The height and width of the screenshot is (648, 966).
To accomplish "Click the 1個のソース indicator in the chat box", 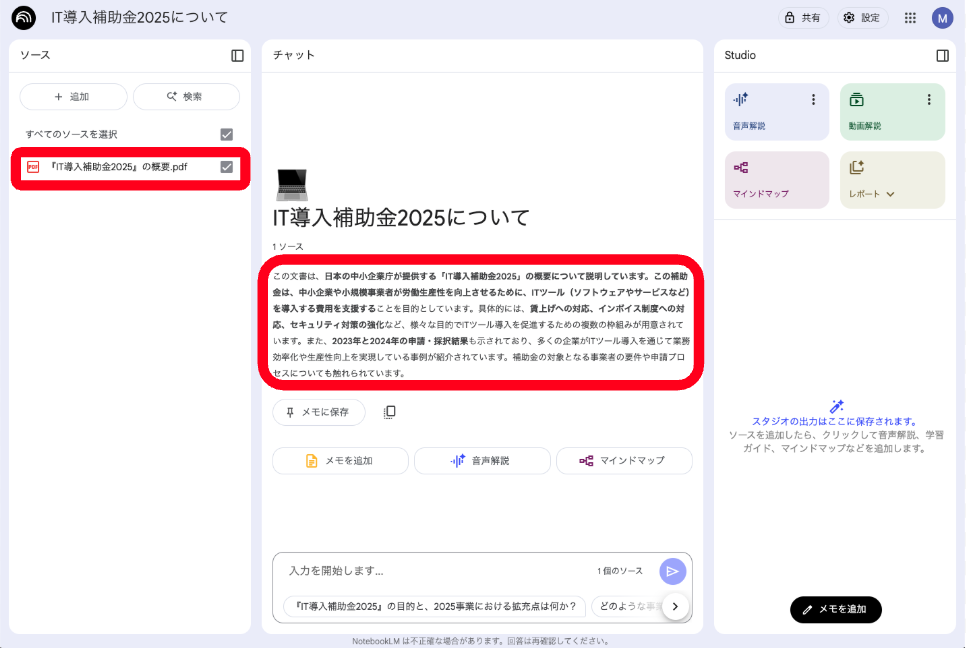I will tap(620, 571).
